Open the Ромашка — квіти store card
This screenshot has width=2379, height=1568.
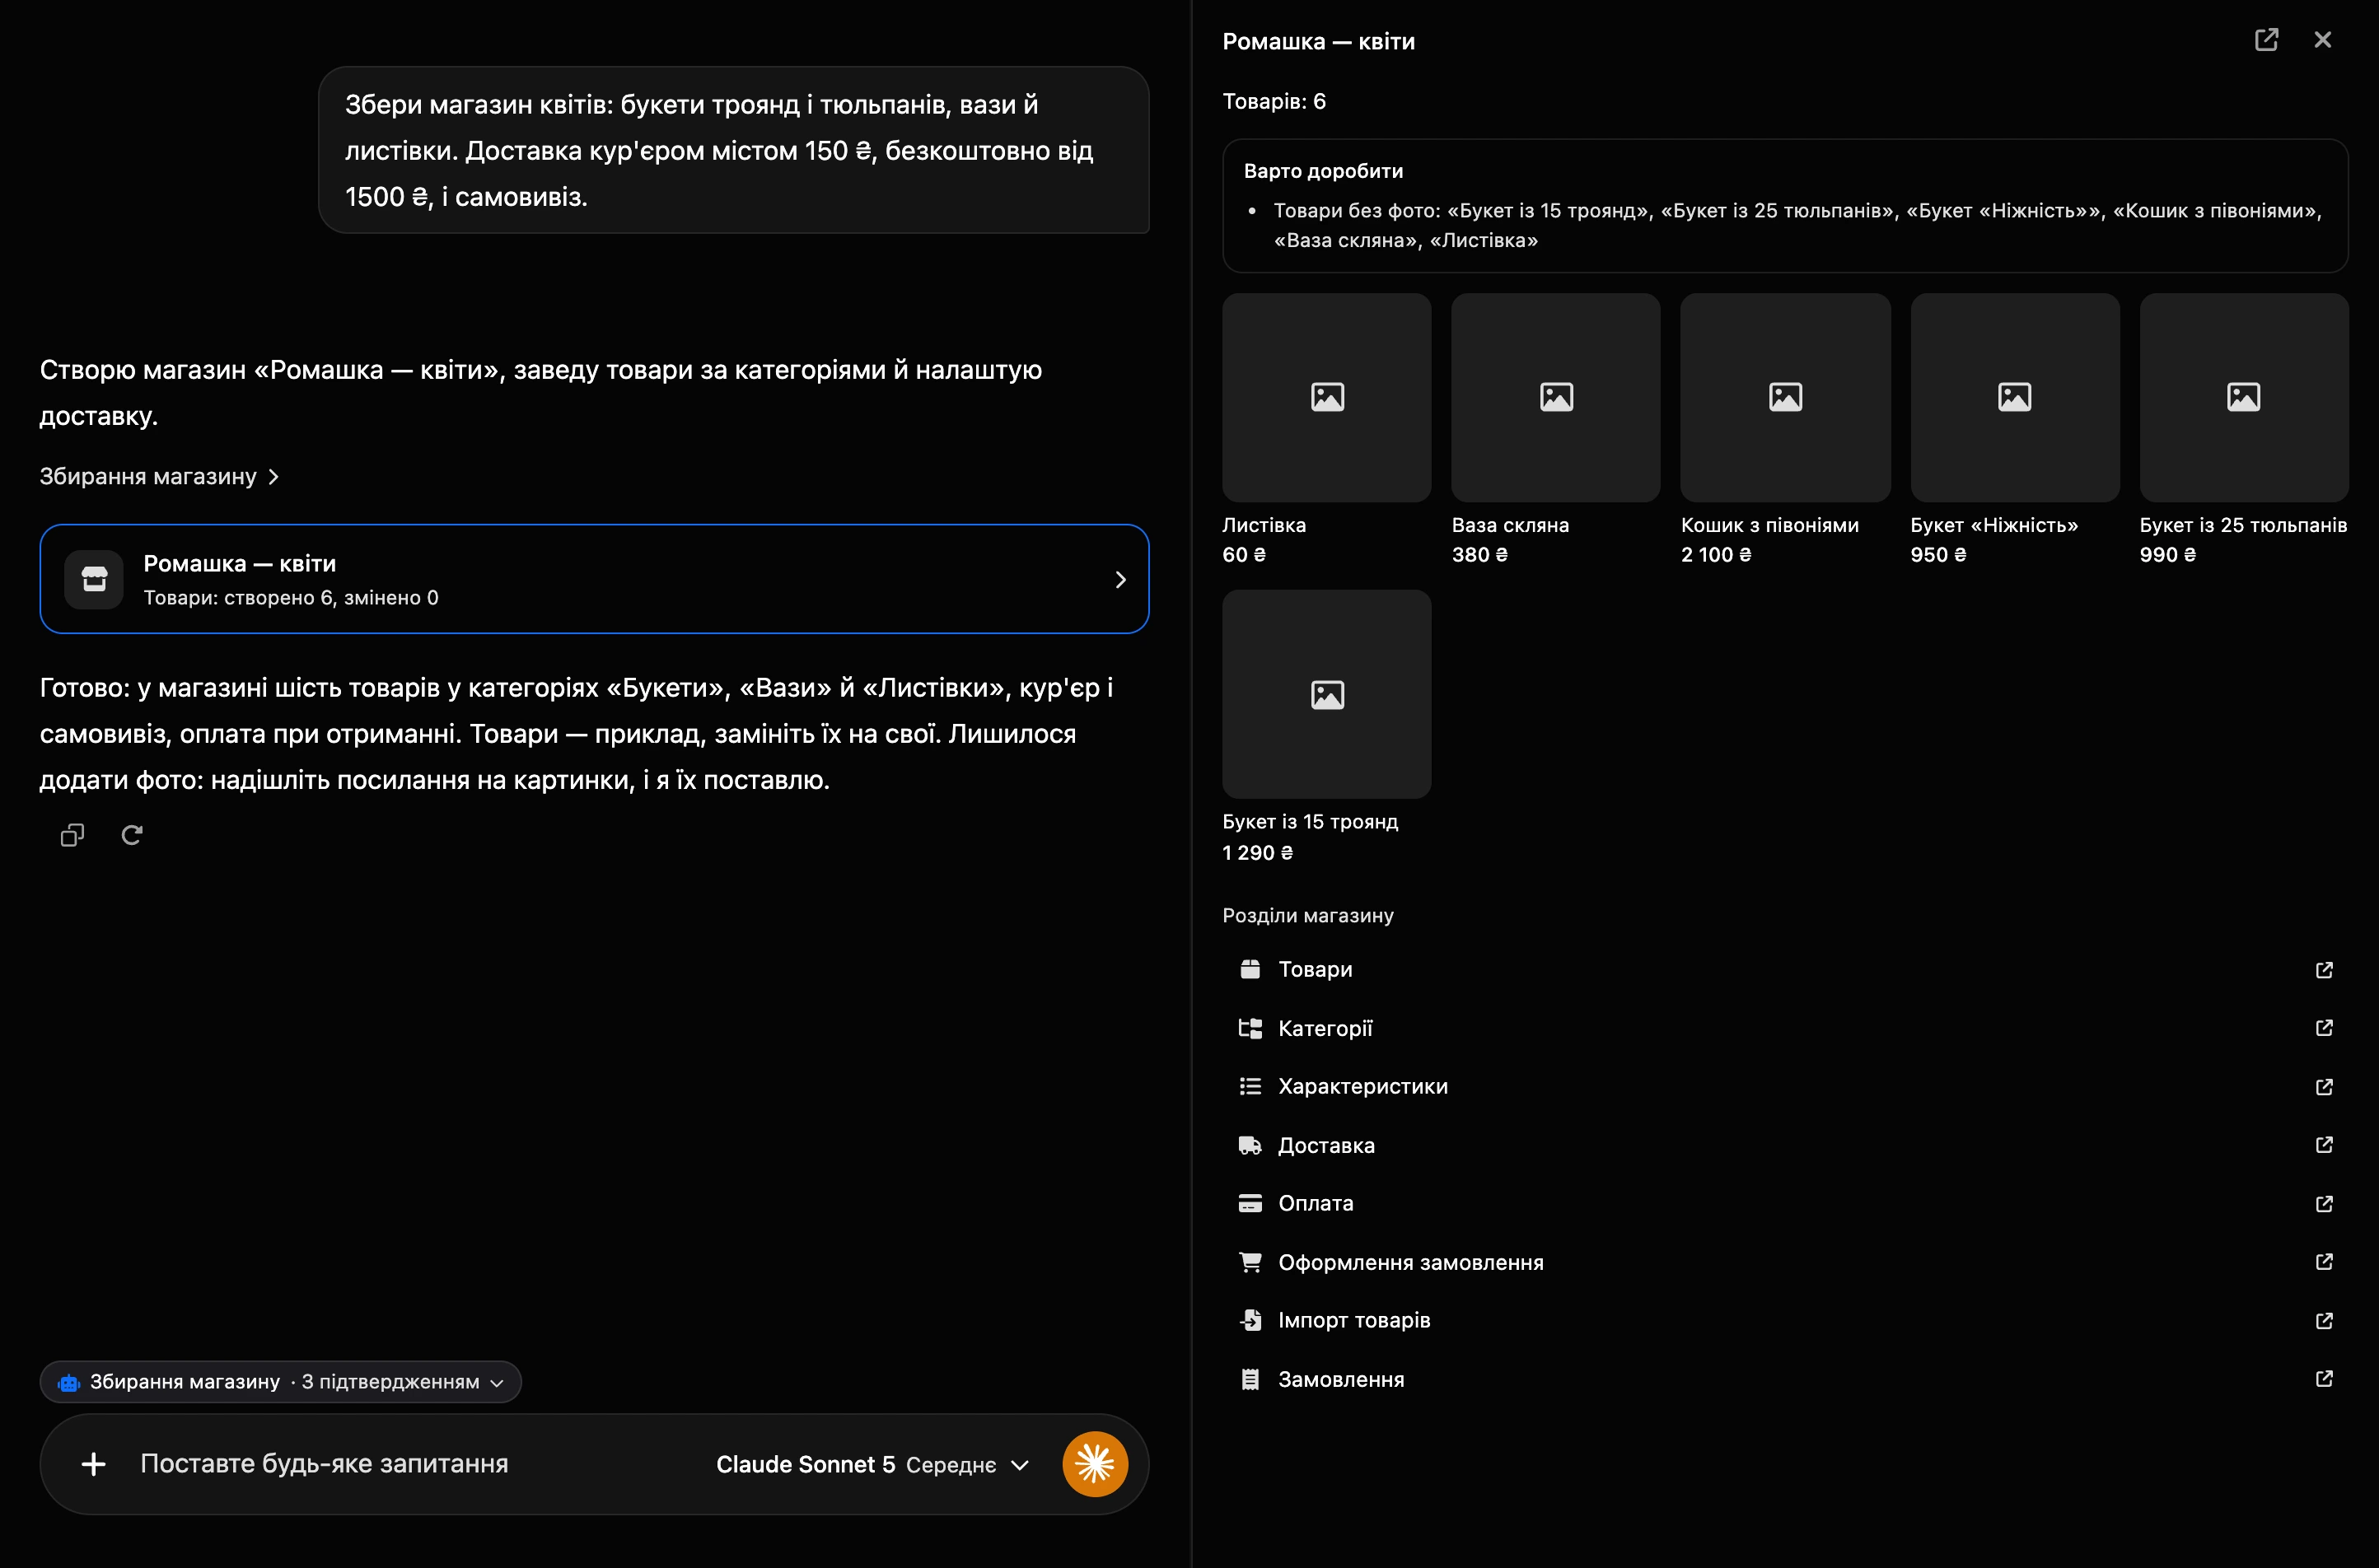594,579
